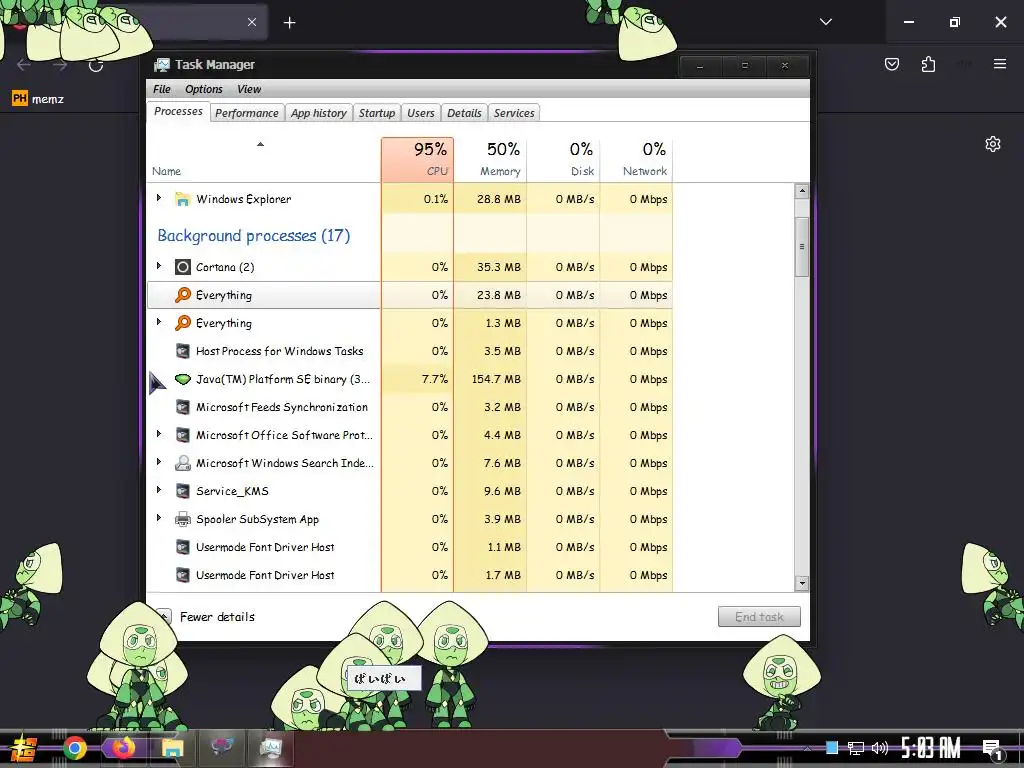Expand the Service_KMS process row
This screenshot has width=1024, height=768.
[x=159, y=490]
